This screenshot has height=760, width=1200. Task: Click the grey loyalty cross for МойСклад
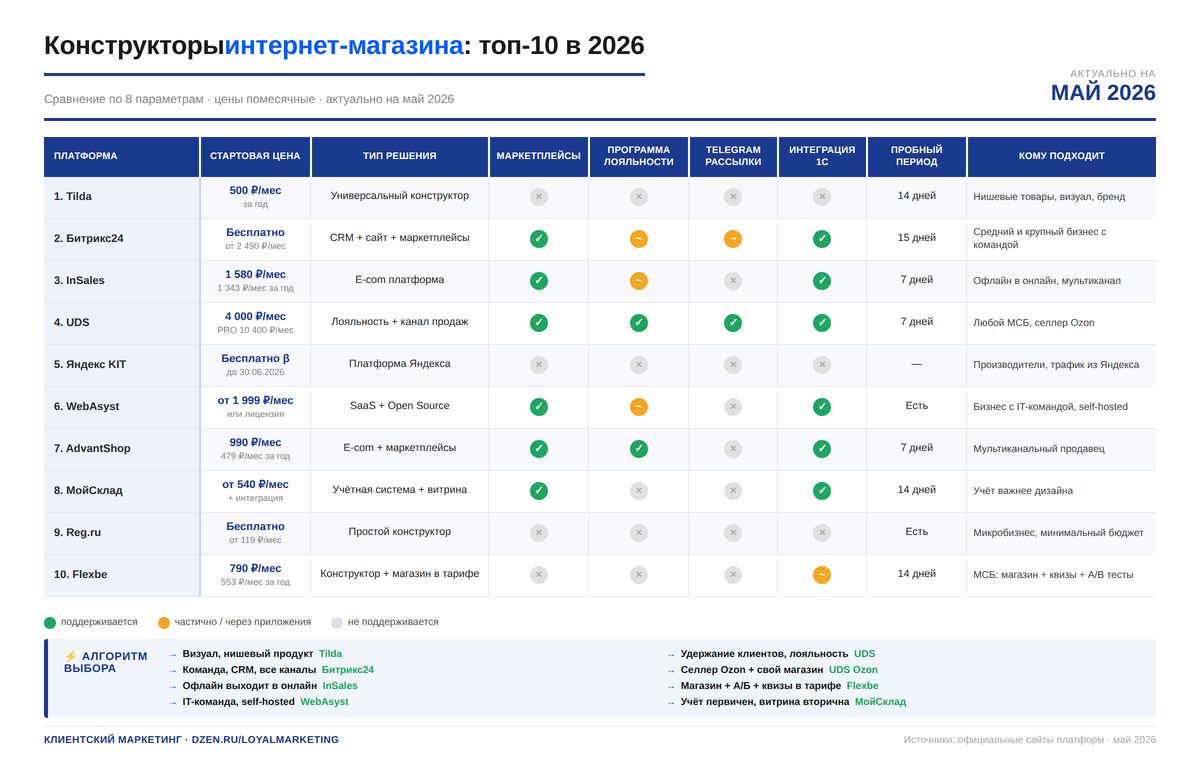639,491
